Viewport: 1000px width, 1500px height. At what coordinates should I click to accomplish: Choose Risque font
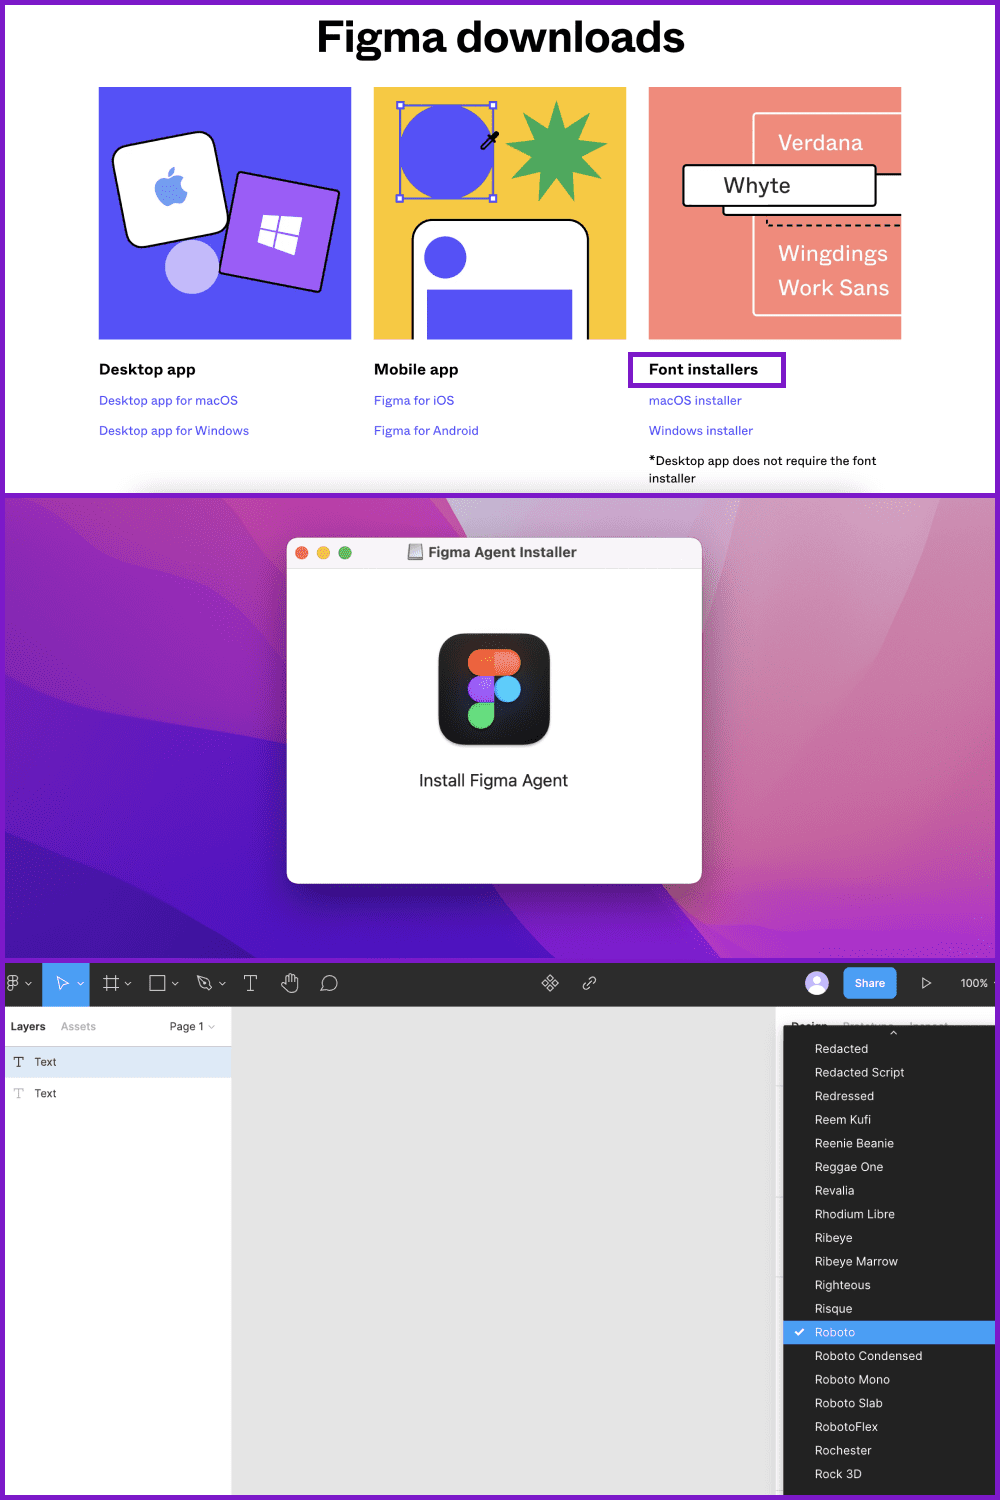[x=889, y=1309]
